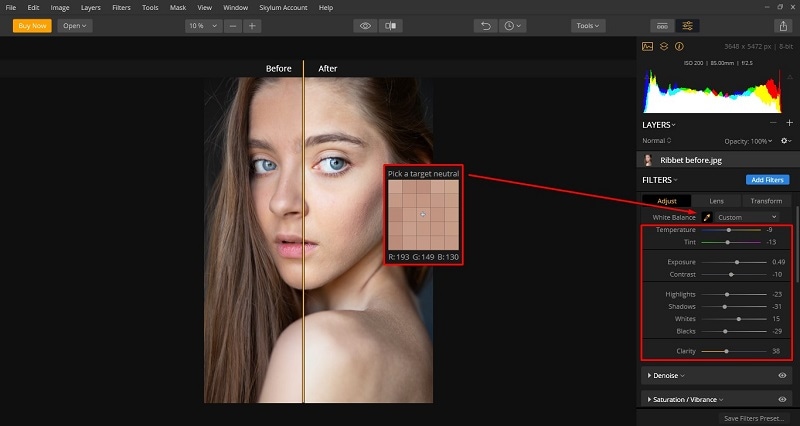Screen dimensions: 800x426
Task: Open White Balance Custom preset dropdown
Action: [747, 217]
